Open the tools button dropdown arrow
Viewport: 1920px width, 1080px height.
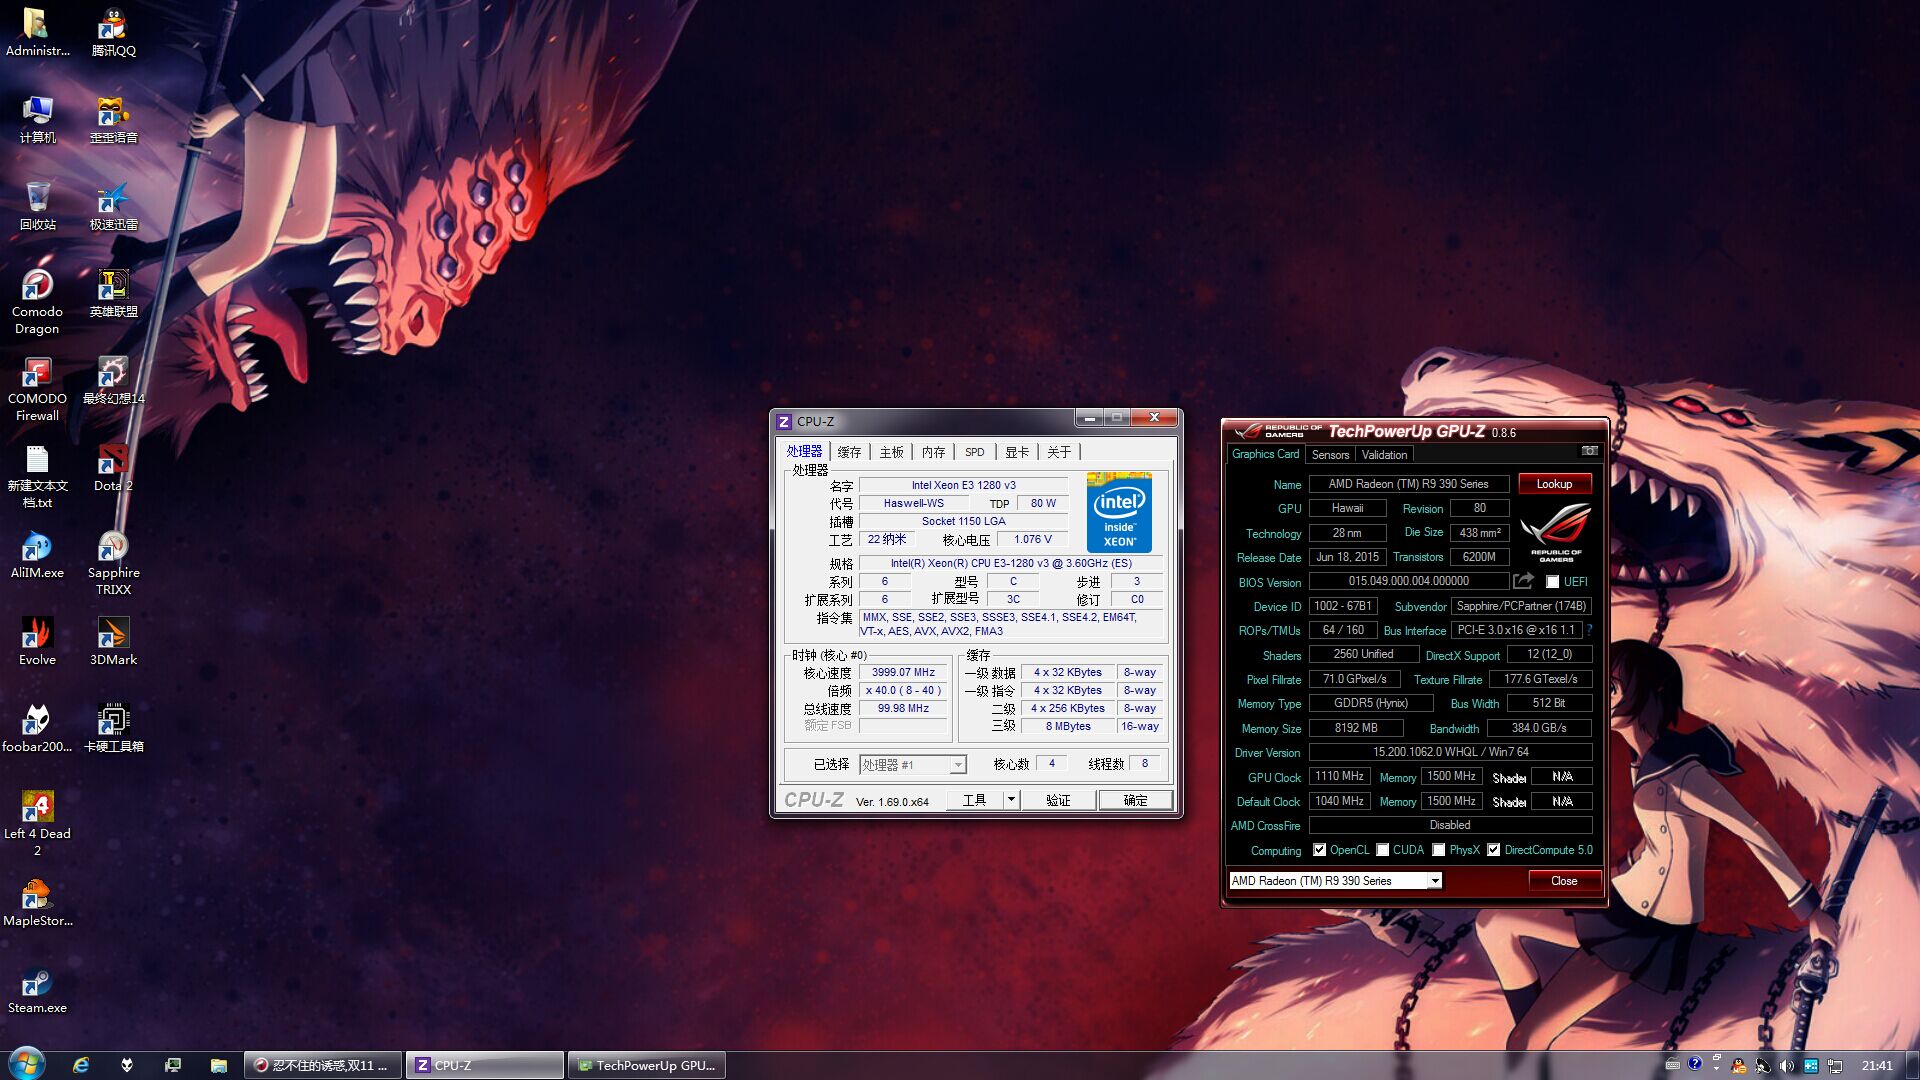[x=1011, y=800]
